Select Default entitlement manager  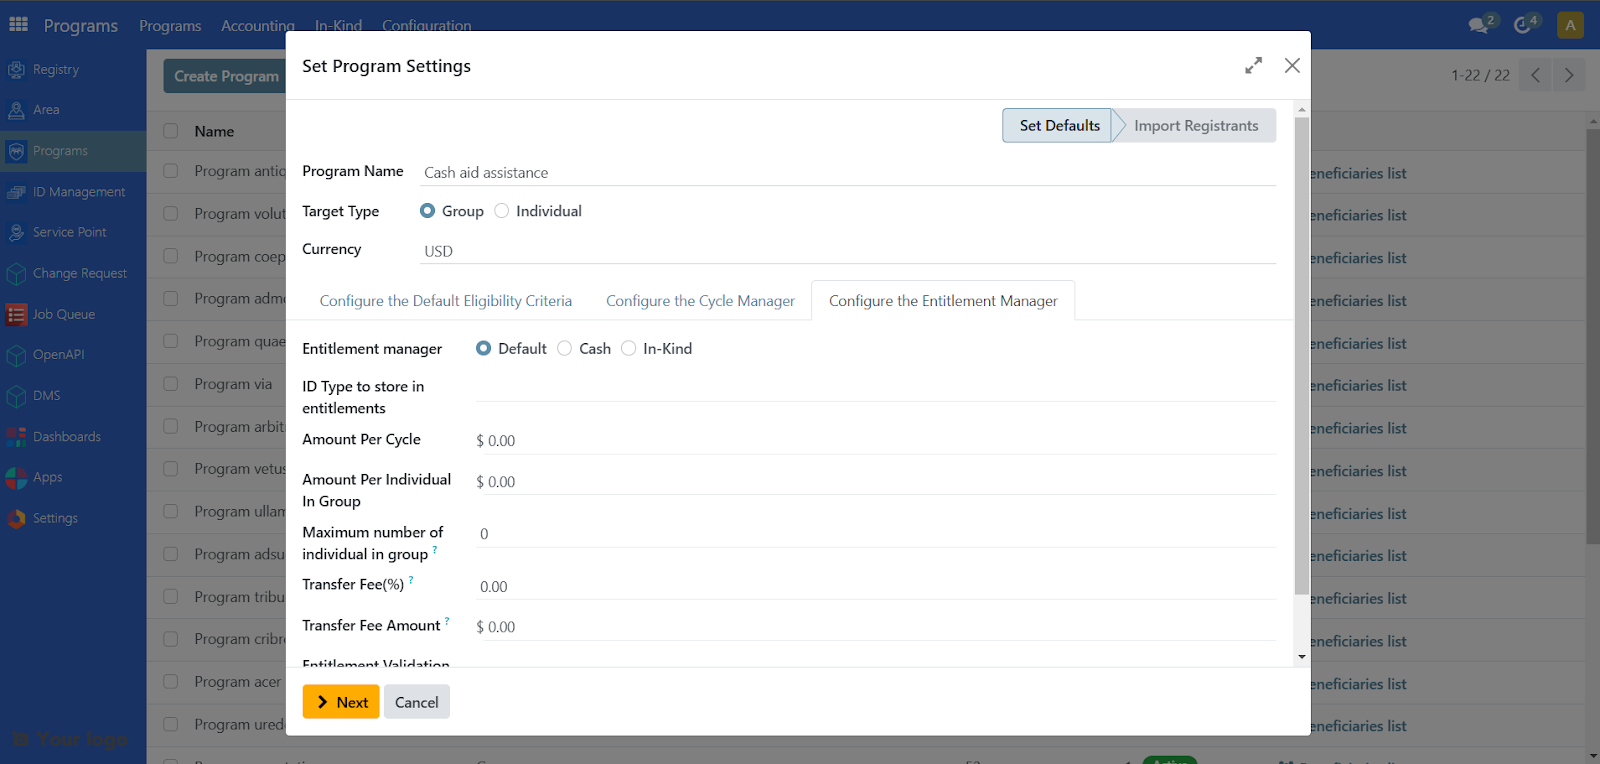(x=484, y=348)
